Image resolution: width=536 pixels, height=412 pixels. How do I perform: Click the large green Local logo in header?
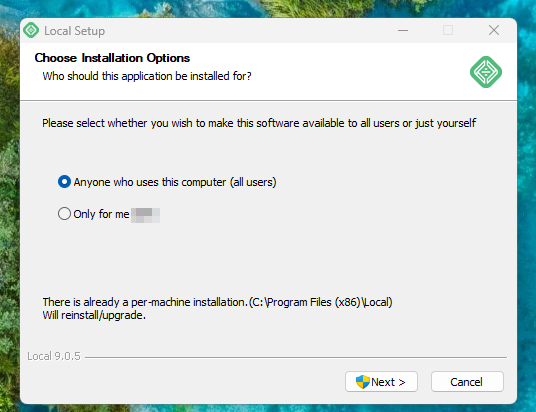click(x=486, y=72)
